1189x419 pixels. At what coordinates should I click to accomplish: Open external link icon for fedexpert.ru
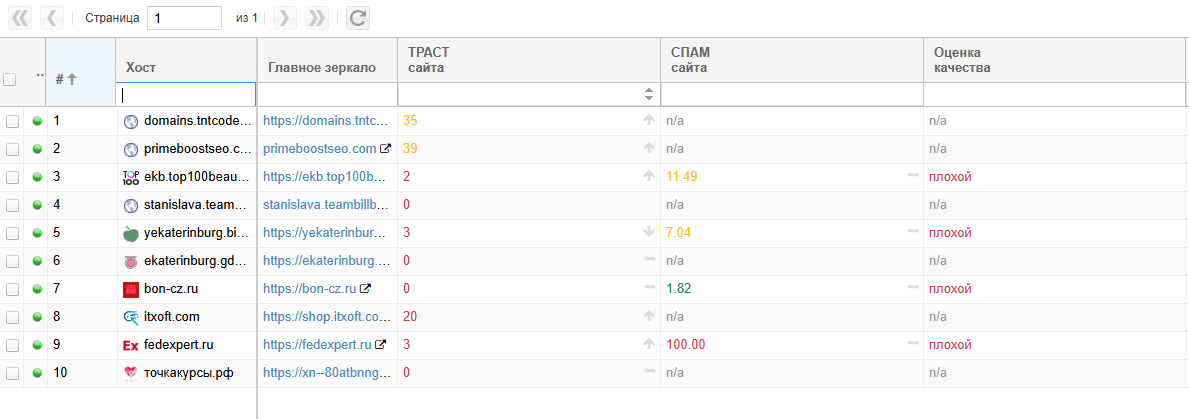(x=380, y=345)
